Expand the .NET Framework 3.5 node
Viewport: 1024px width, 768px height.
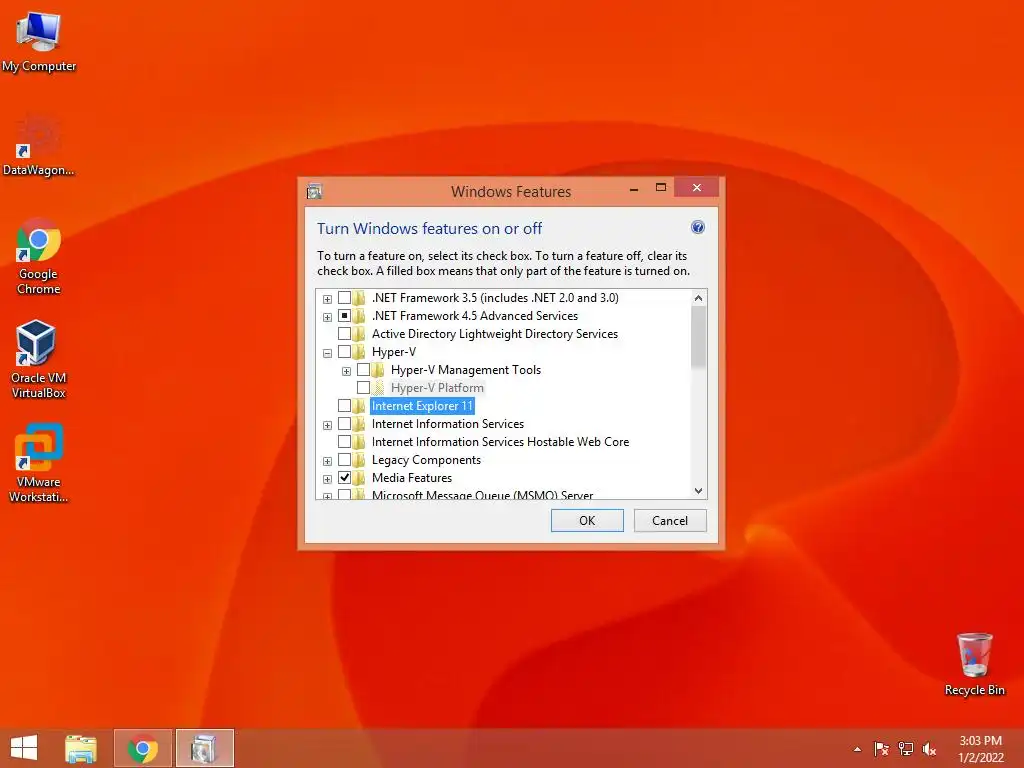pyautogui.click(x=327, y=299)
